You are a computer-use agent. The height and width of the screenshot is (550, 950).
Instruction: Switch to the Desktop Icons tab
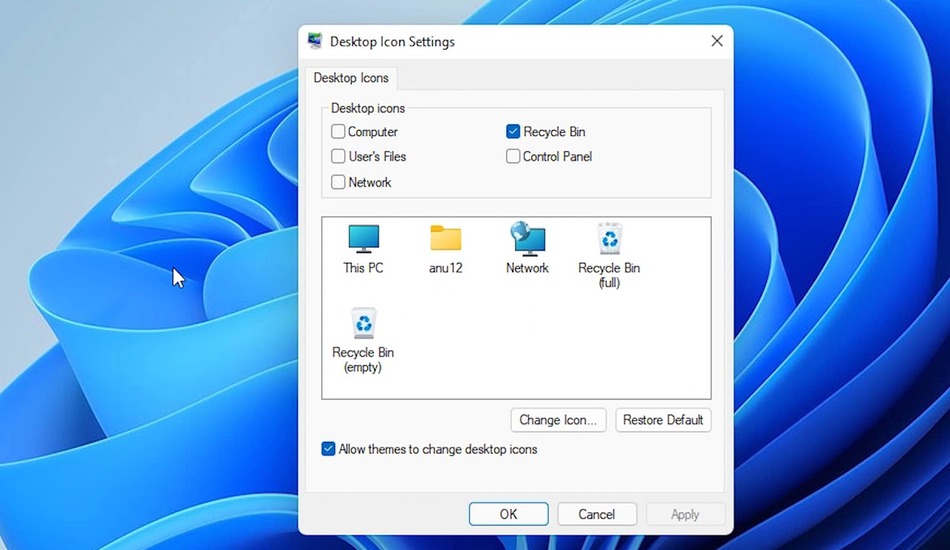(351, 78)
